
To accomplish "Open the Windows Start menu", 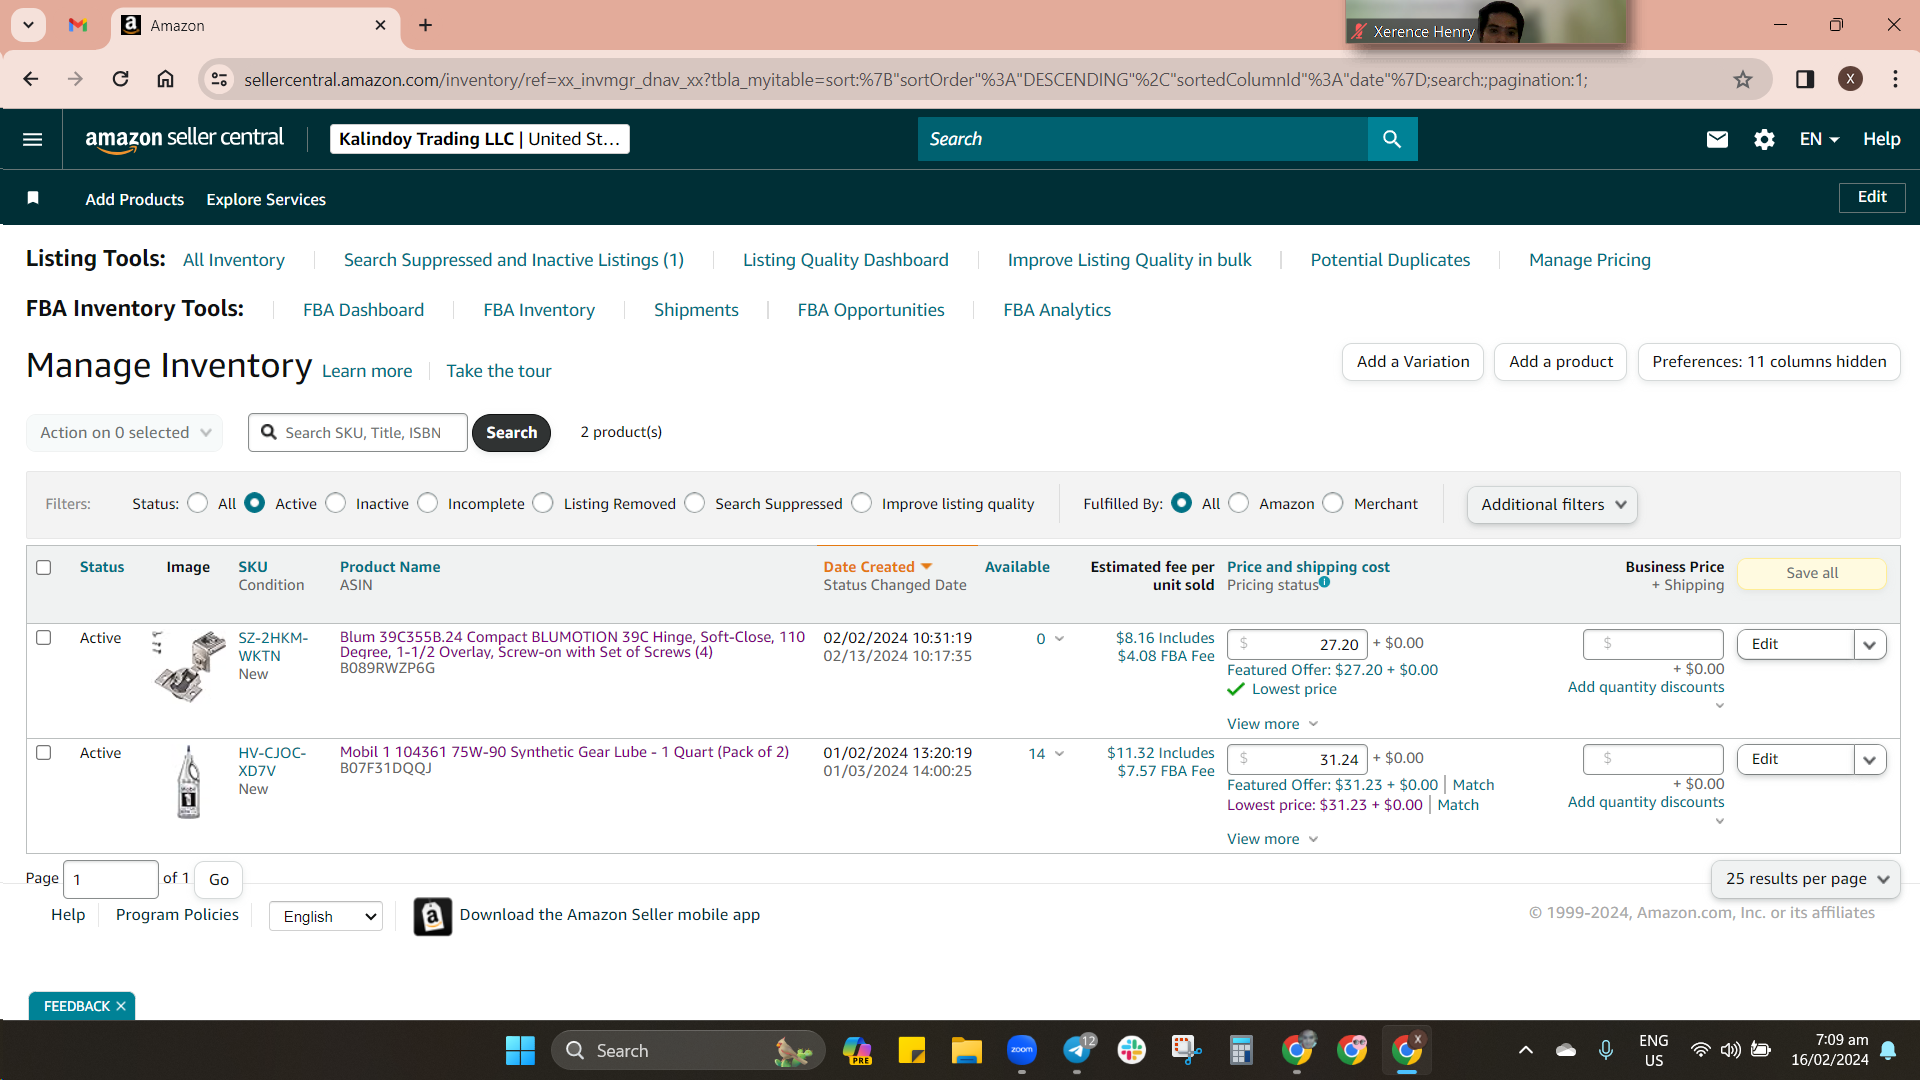I will click(520, 1050).
